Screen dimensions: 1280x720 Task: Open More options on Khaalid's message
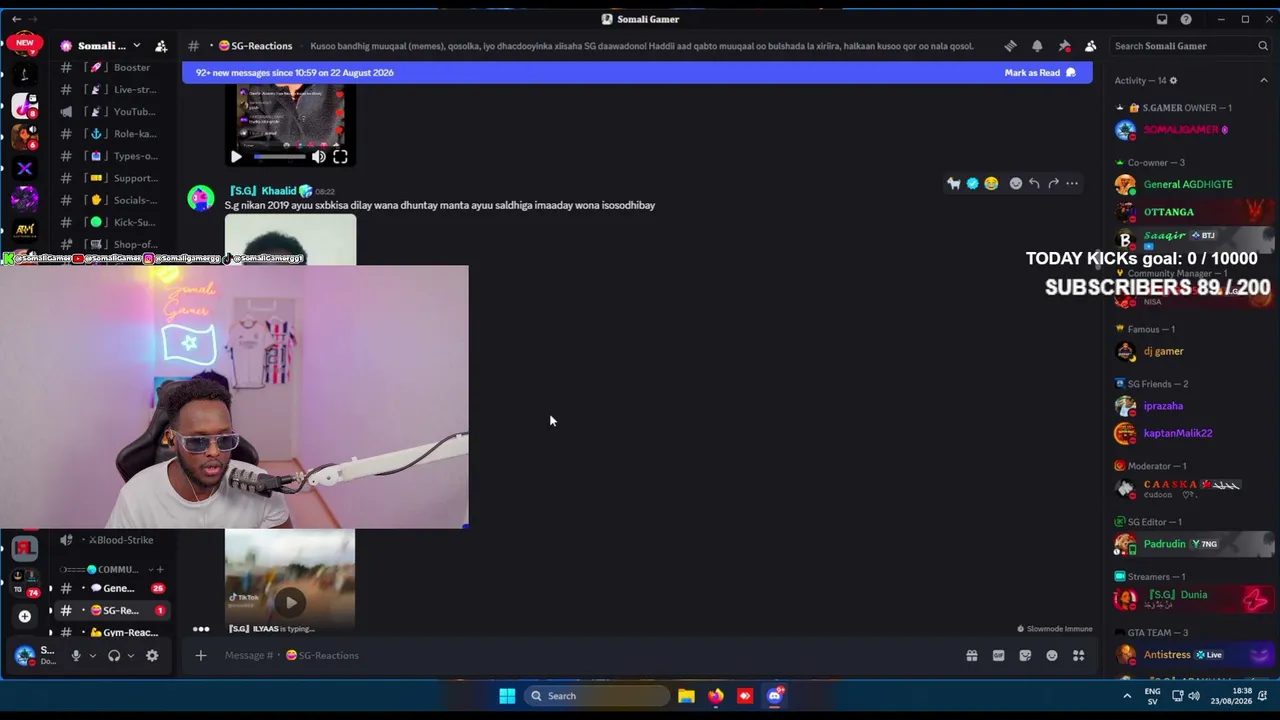pos(1072,184)
